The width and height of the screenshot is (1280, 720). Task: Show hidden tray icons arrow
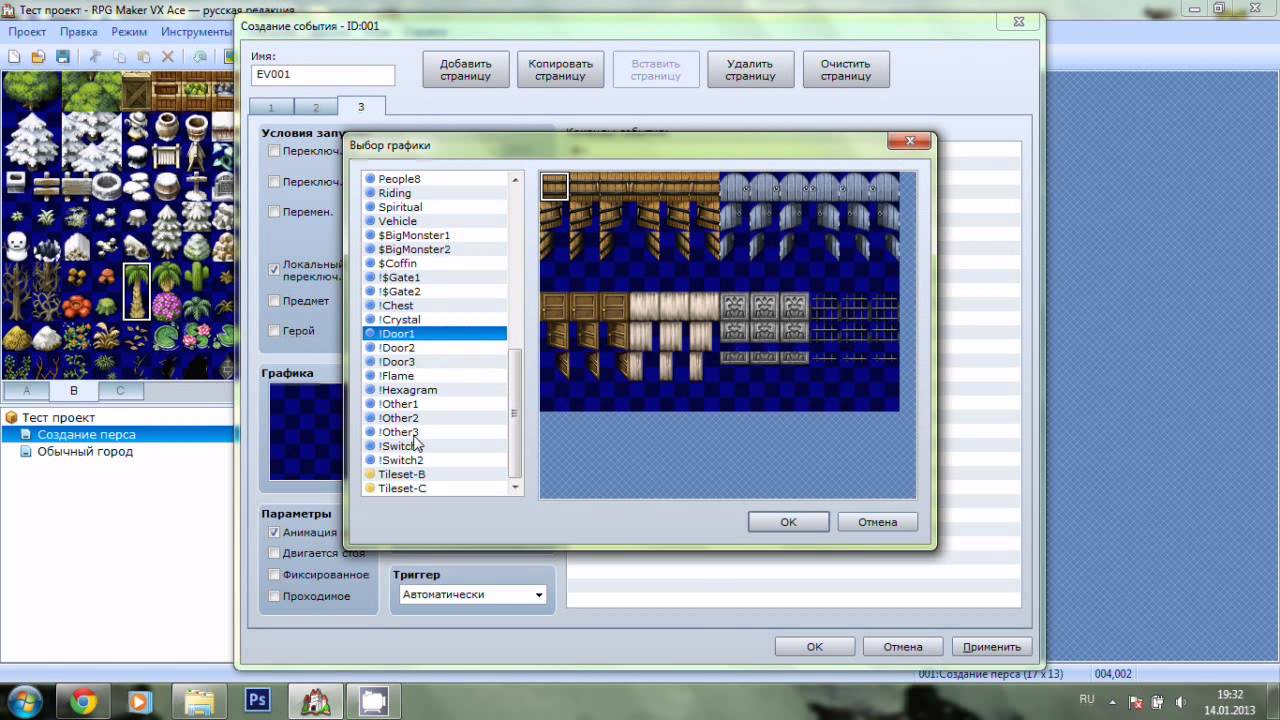1114,701
